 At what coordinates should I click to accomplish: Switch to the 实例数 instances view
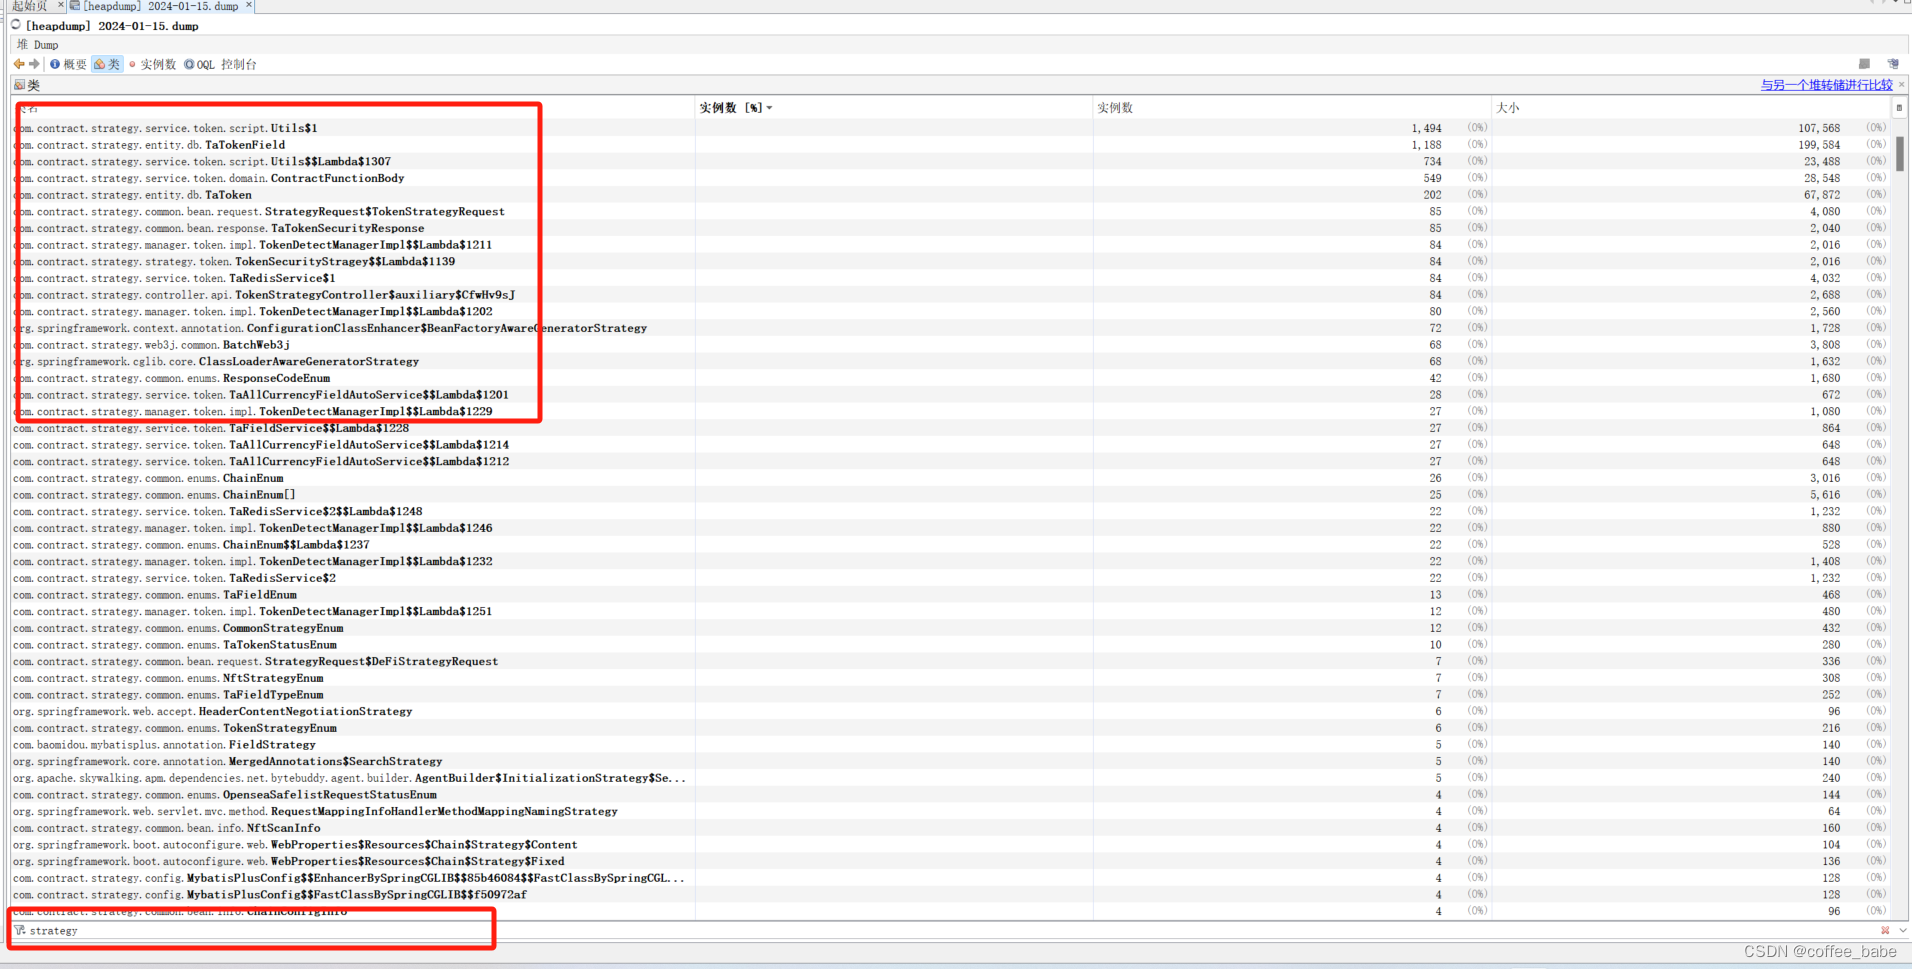152,64
